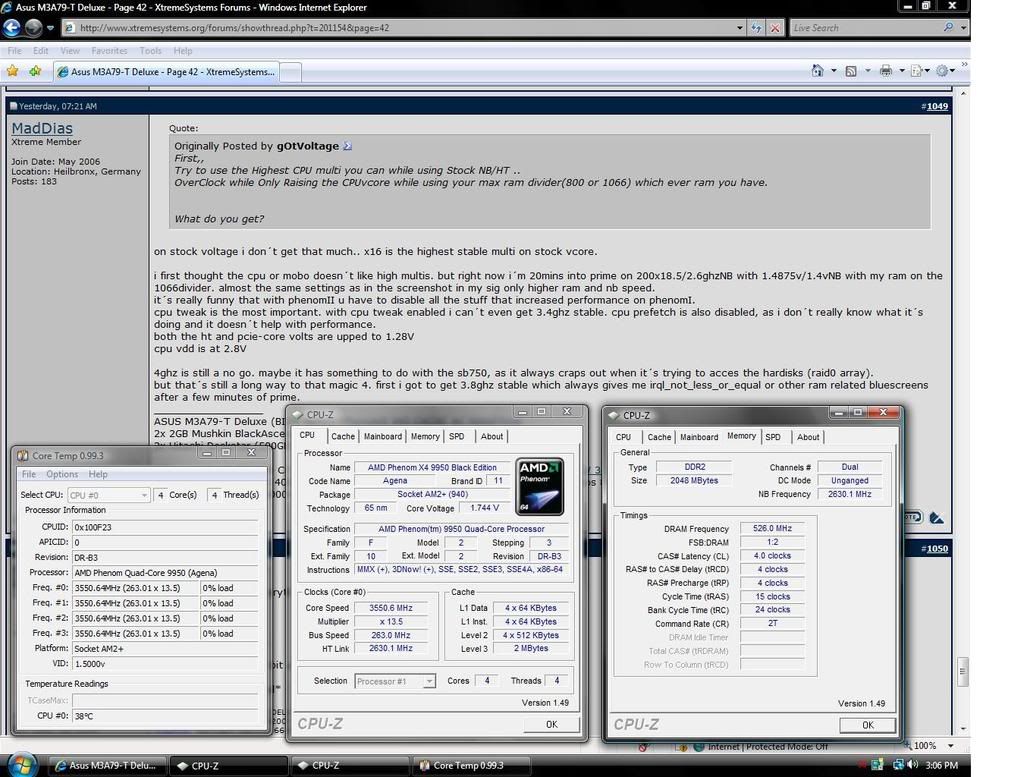Click the browser page scrollbar thumb

pos(963,671)
